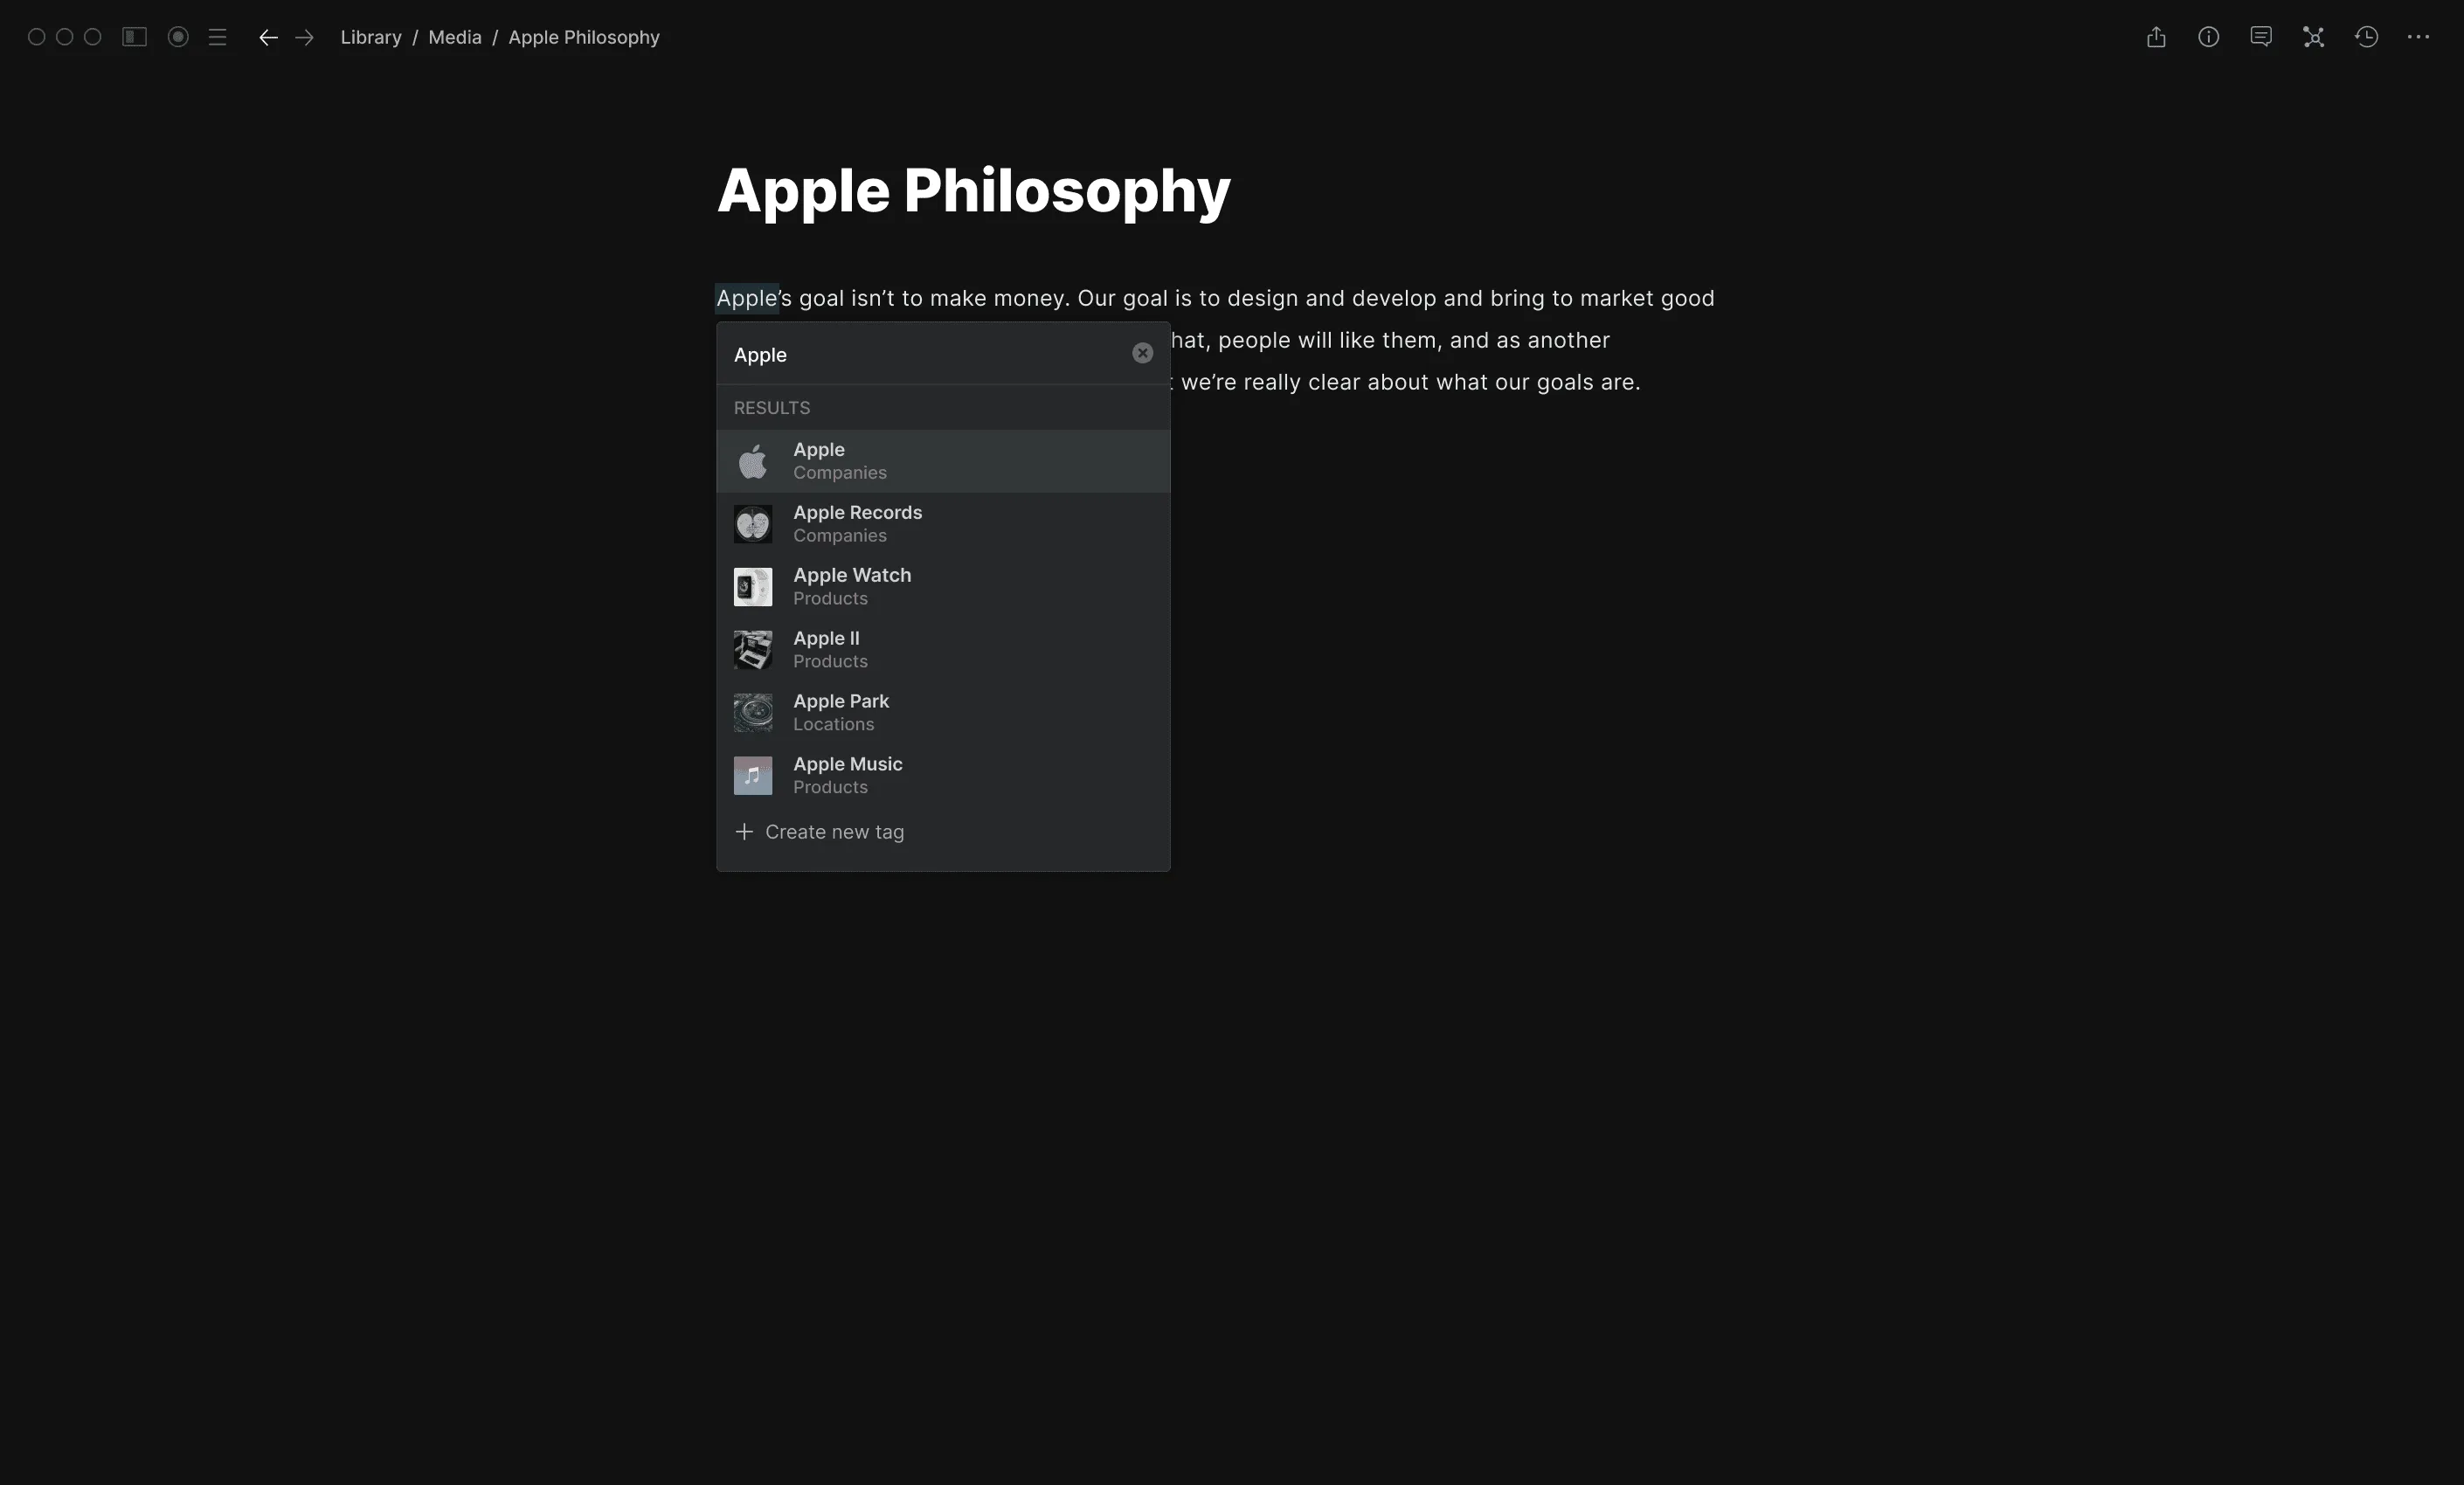Select the Apple Companies result

pos(943,461)
